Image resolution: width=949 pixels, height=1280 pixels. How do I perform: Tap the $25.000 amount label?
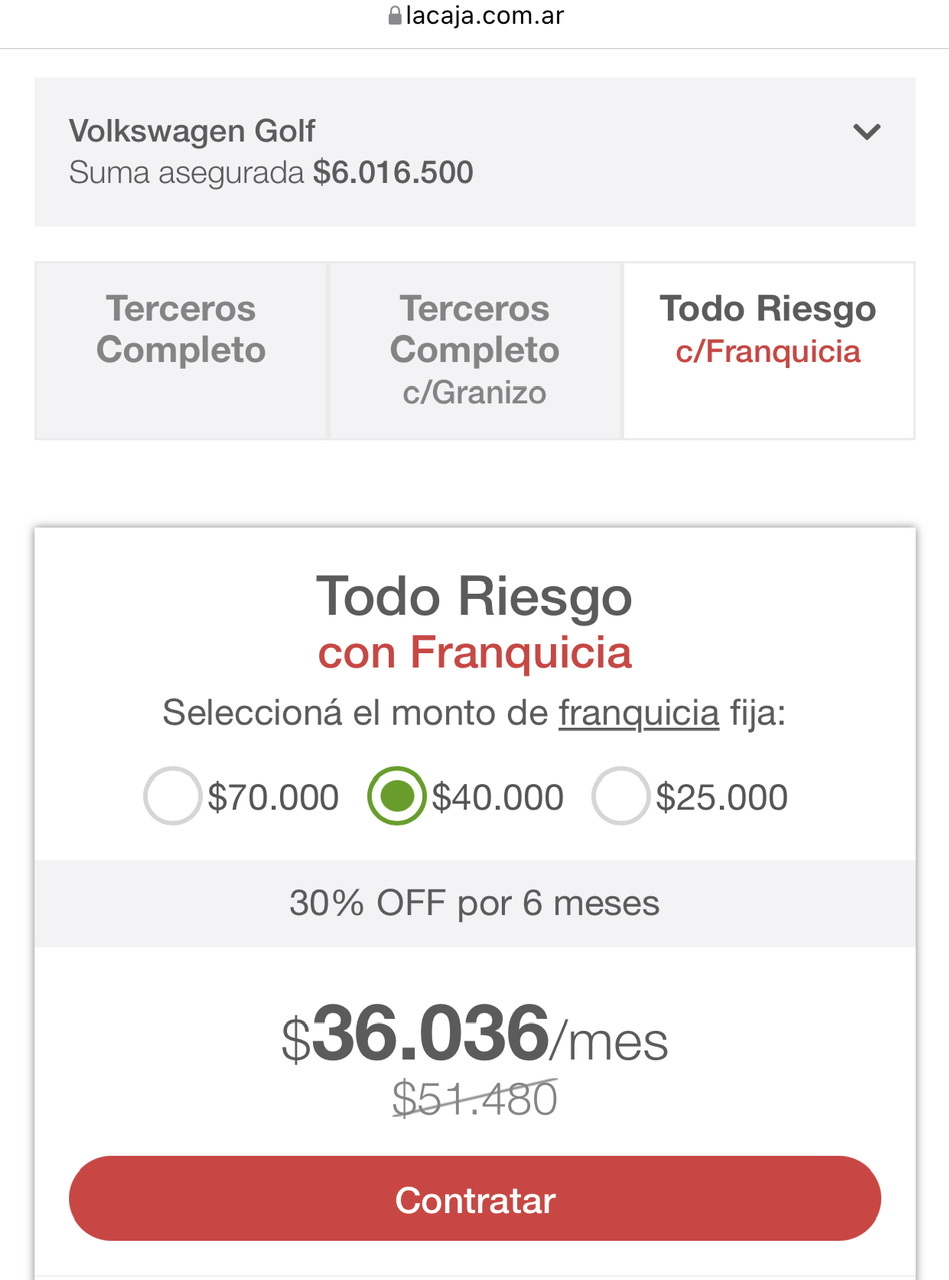722,798
